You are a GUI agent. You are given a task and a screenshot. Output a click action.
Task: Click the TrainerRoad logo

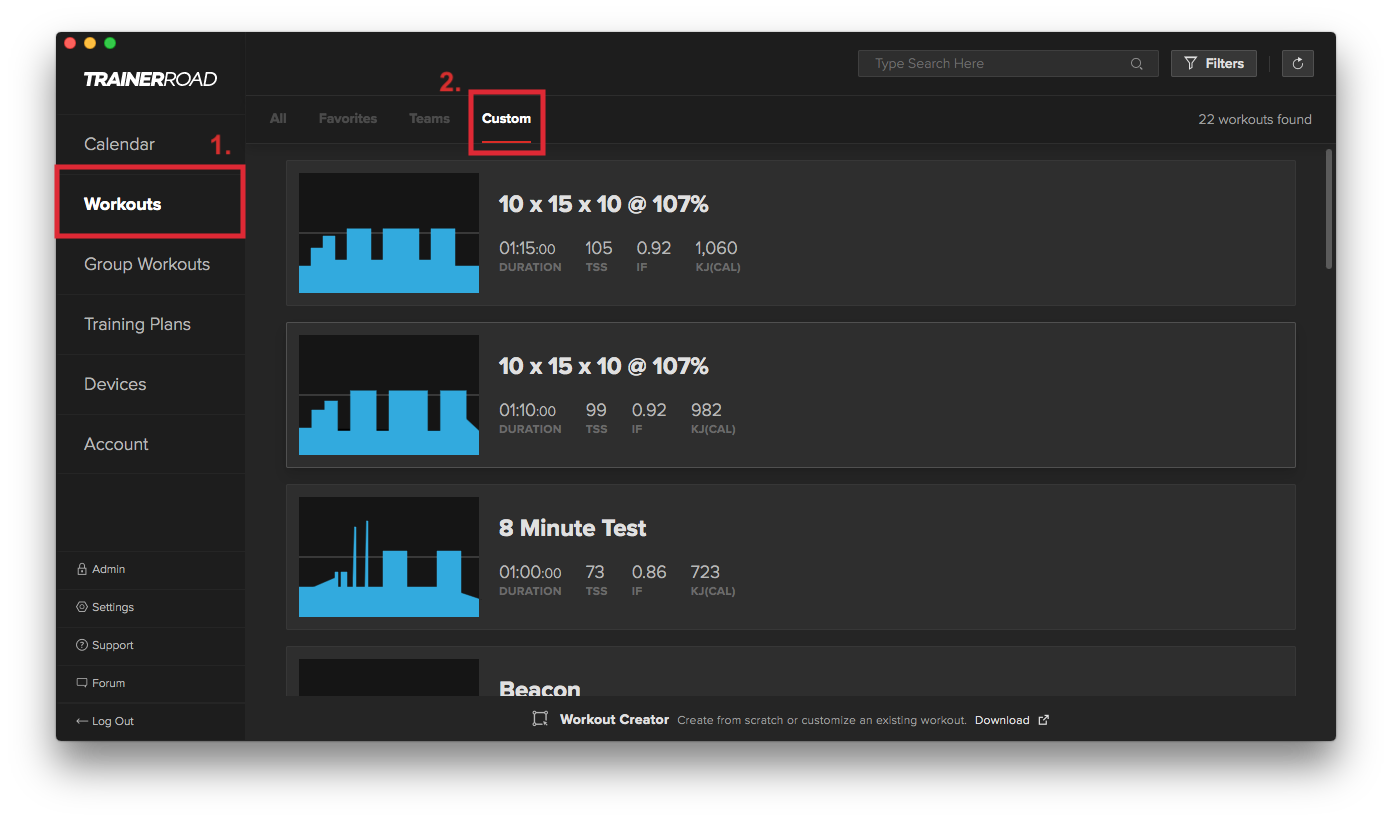point(150,79)
